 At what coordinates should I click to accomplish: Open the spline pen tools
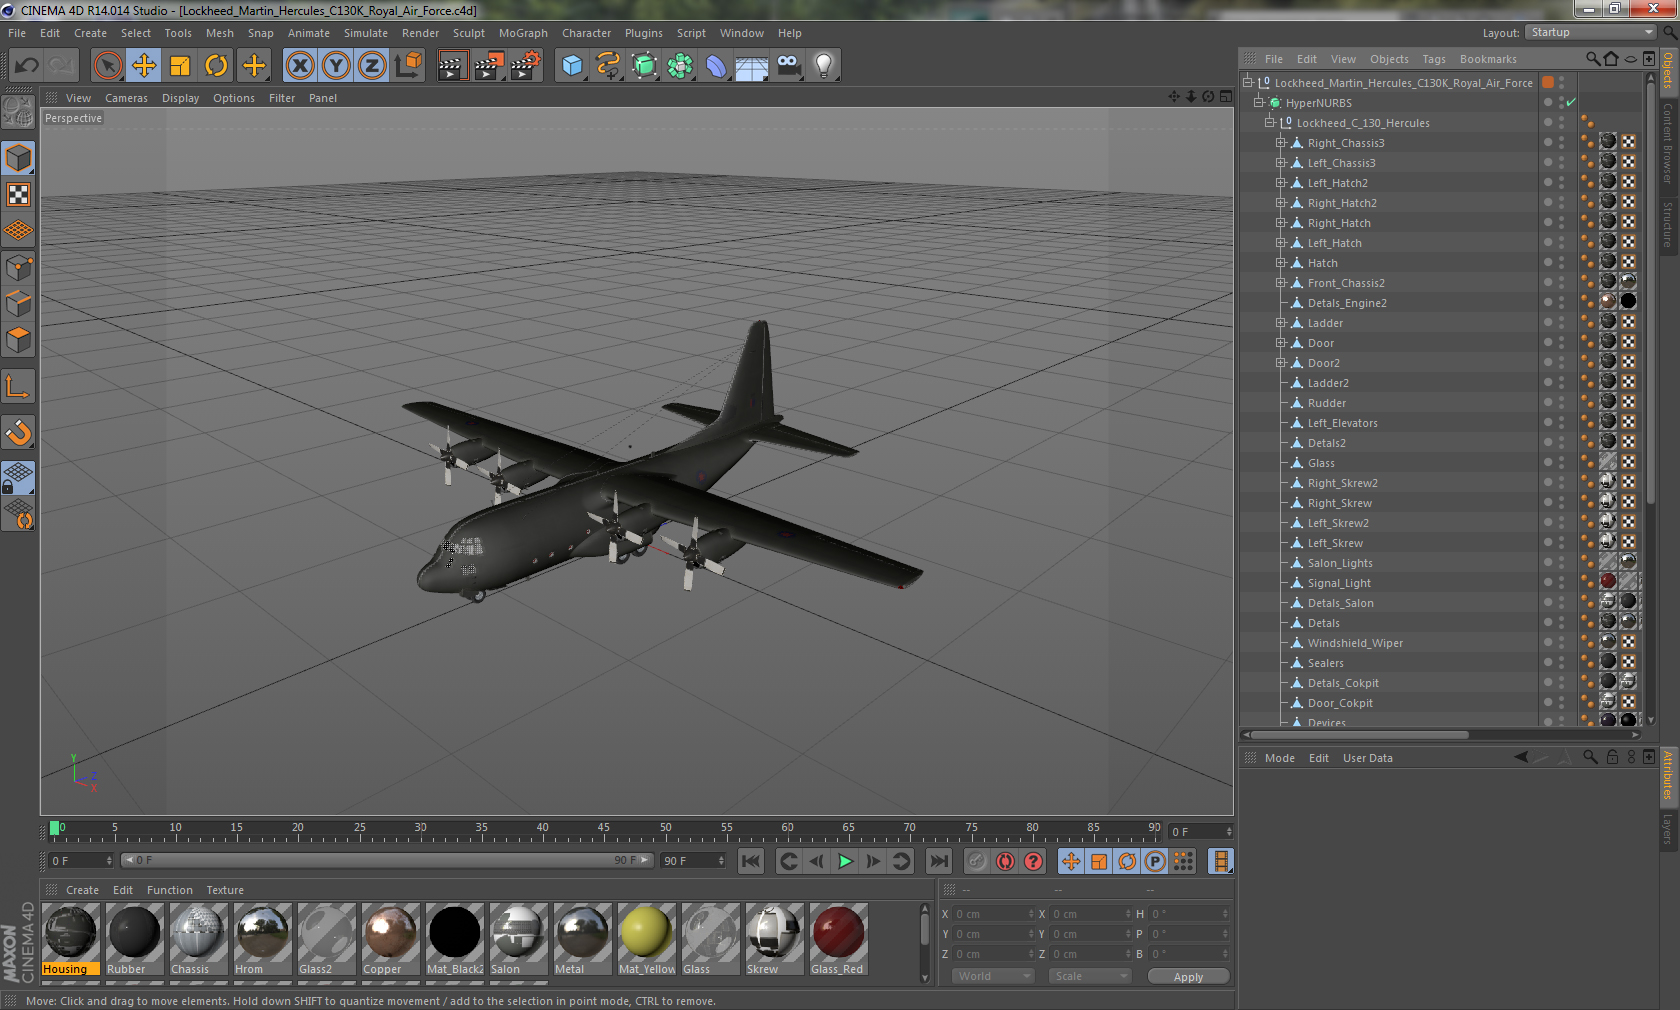[608, 66]
